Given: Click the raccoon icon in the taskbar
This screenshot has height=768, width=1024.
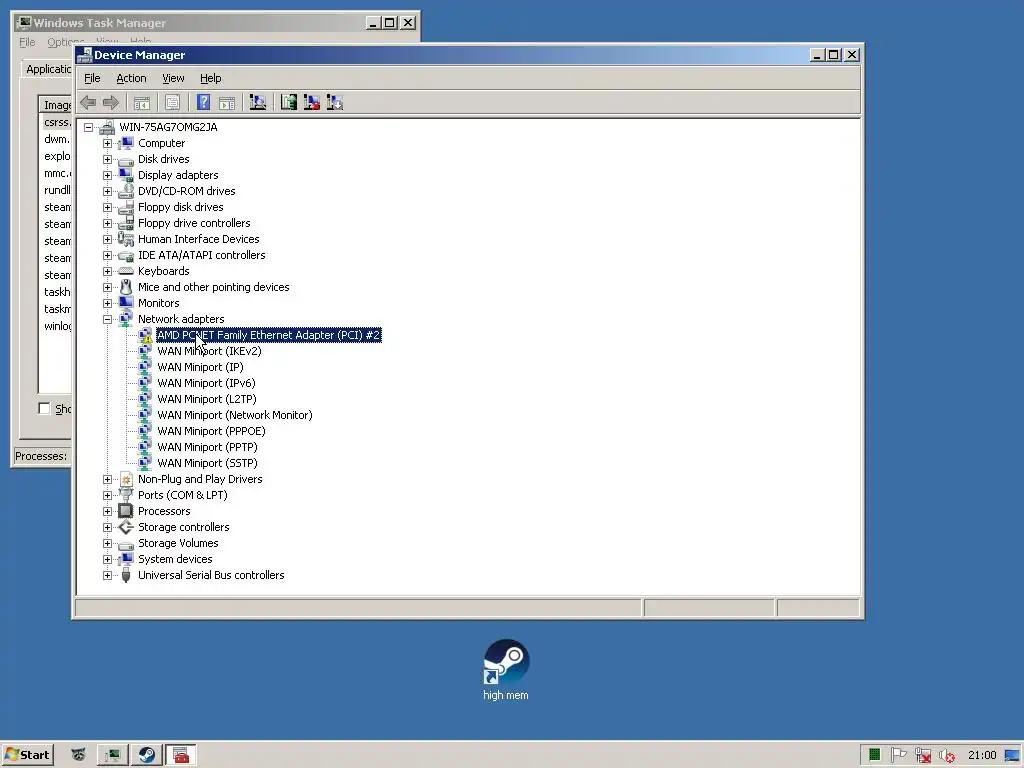Looking at the screenshot, I should (x=78, y=755).
